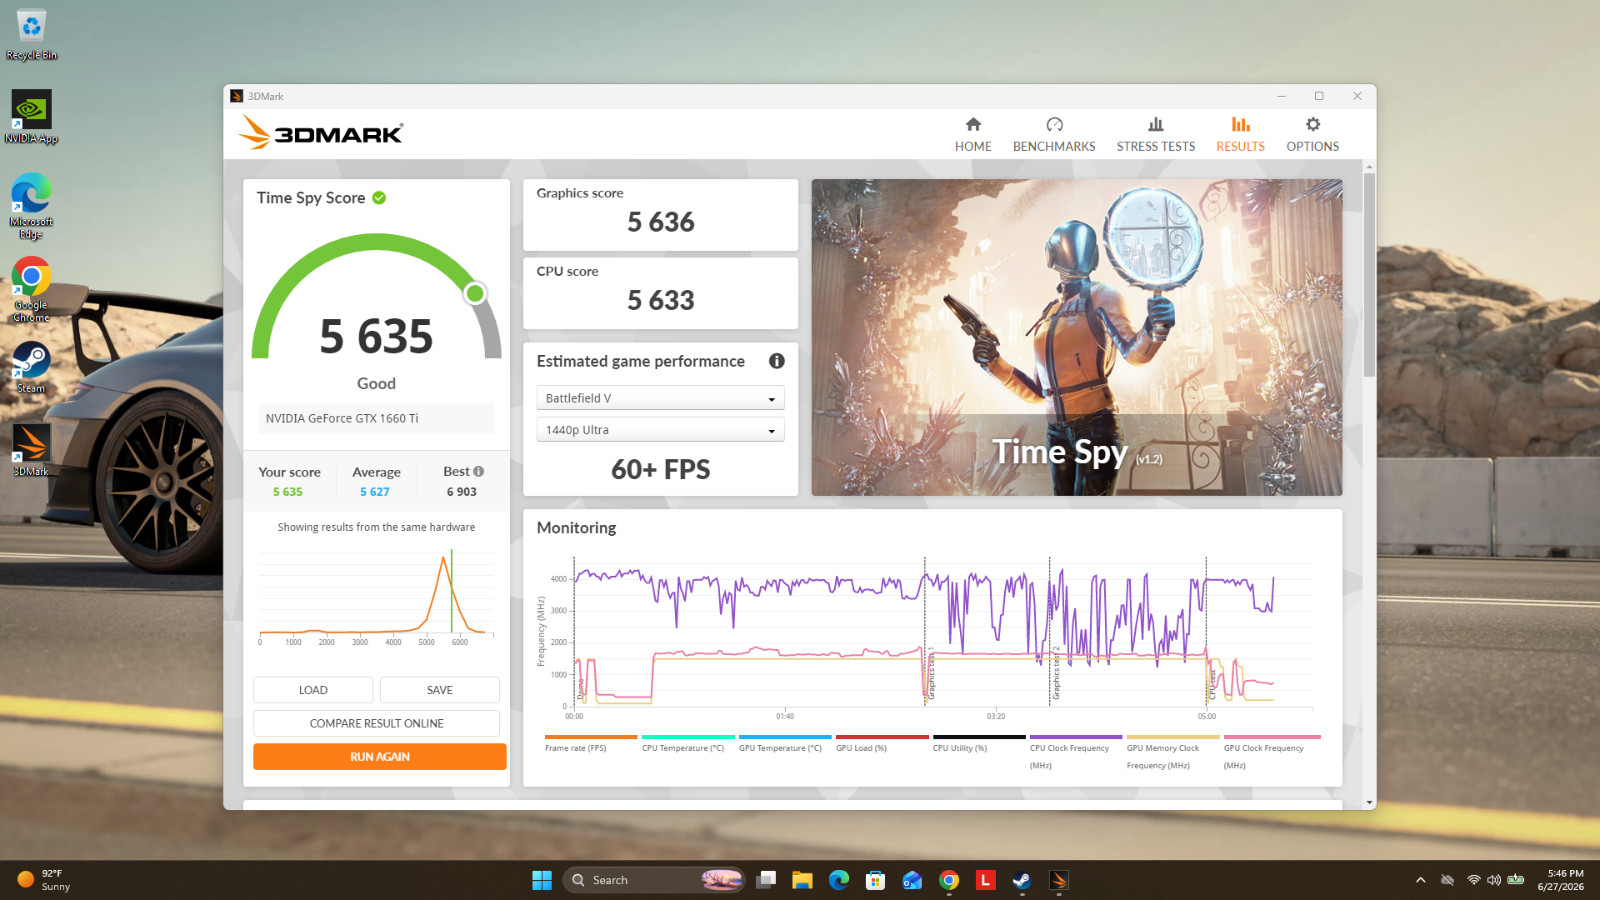Click the Your score value 5 635

tap(288, 492)
